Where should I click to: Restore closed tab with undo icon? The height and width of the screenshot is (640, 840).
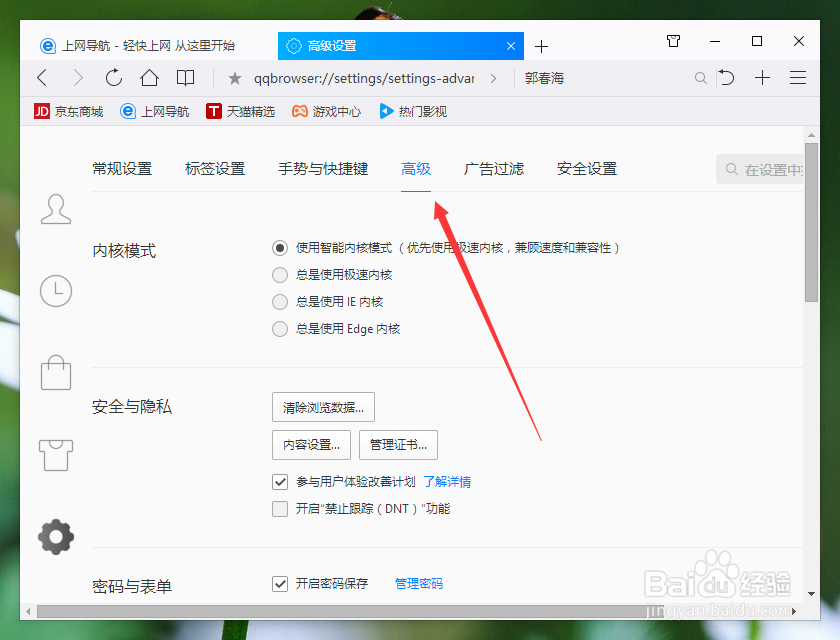(x=726, y=78)
